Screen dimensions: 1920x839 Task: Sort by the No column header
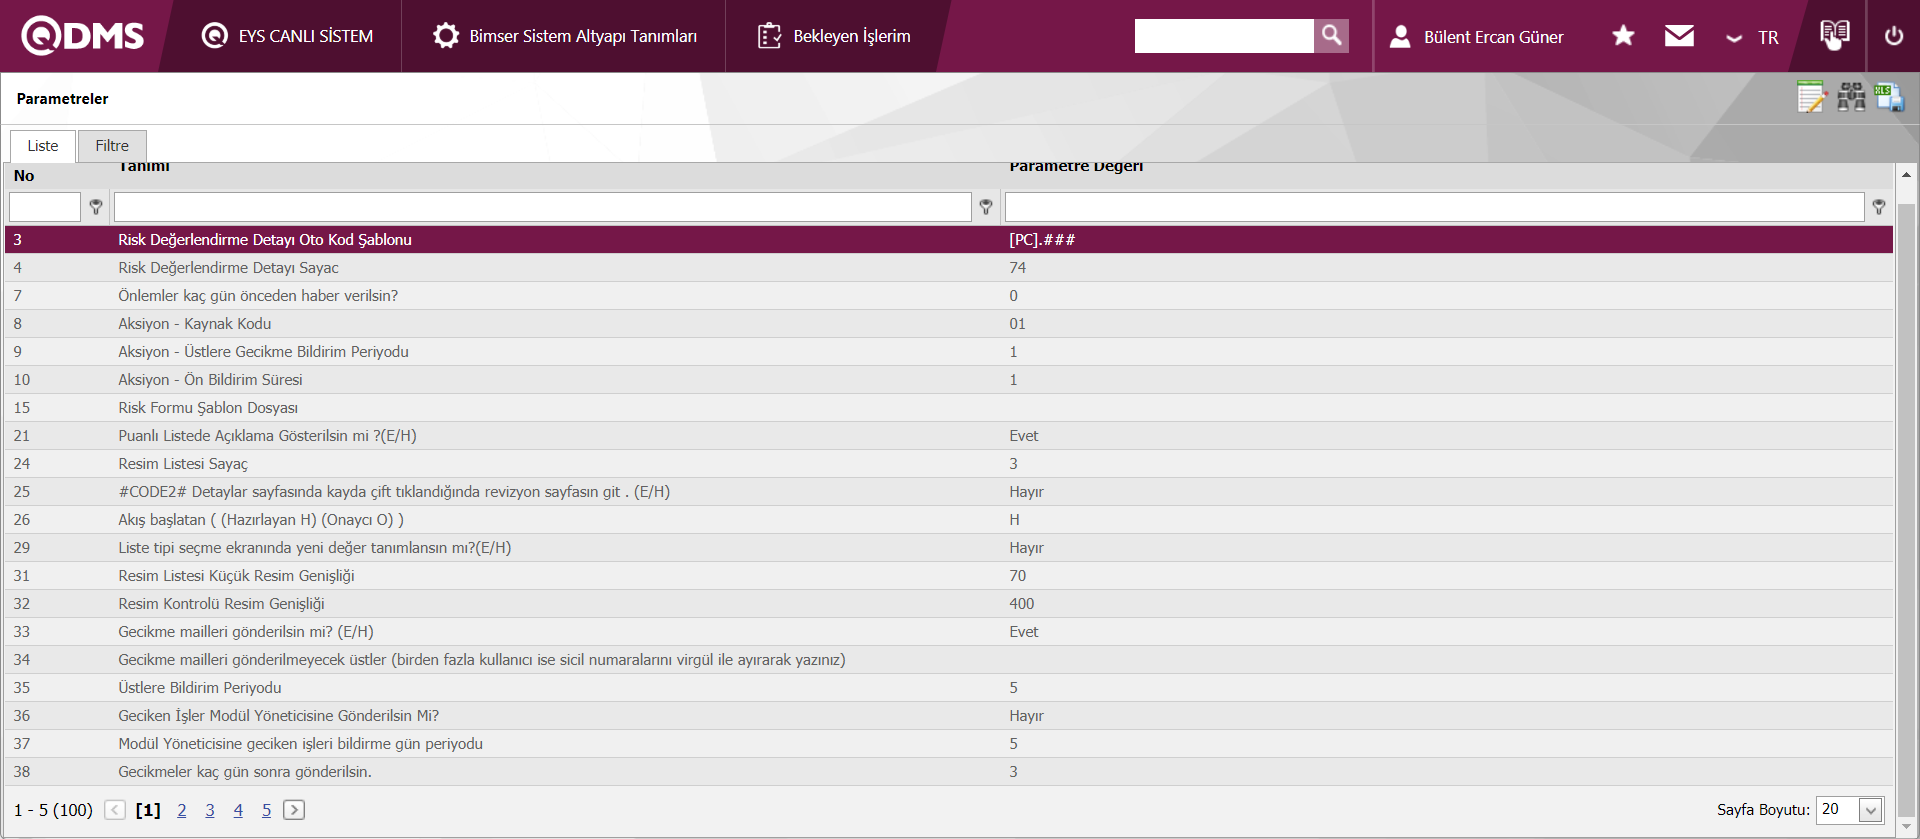click(24, 176)
